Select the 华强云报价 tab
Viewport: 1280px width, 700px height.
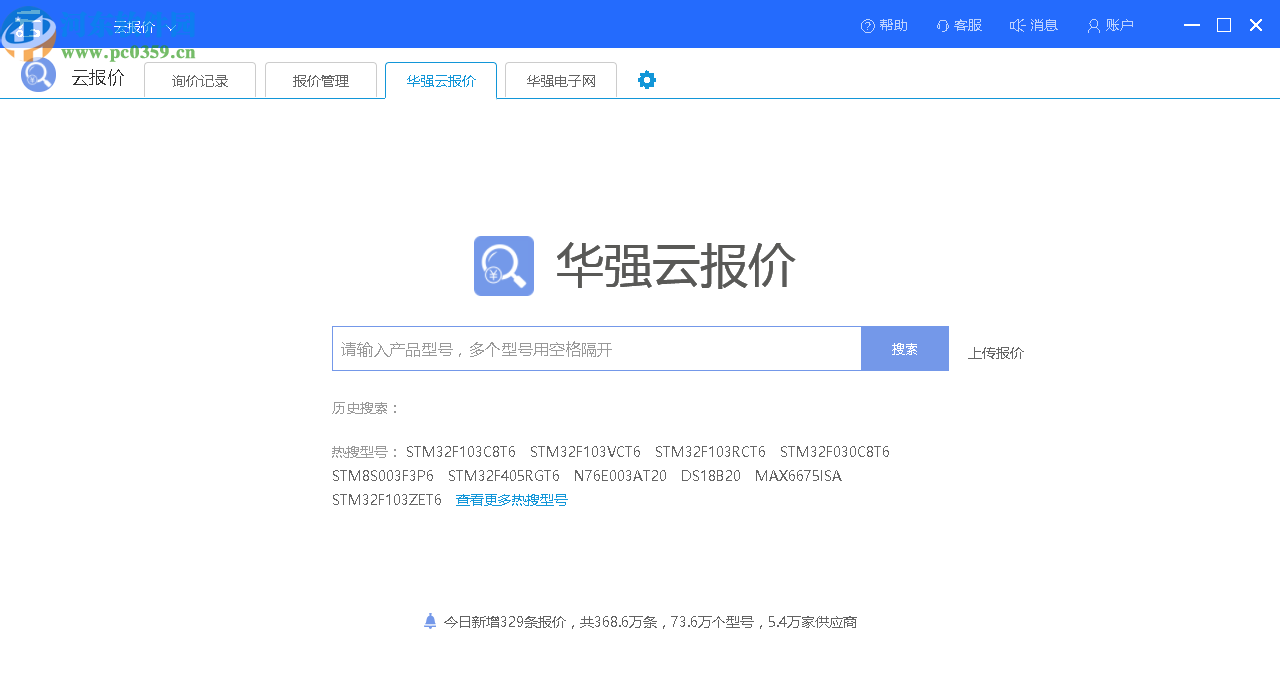pos(440,80)
